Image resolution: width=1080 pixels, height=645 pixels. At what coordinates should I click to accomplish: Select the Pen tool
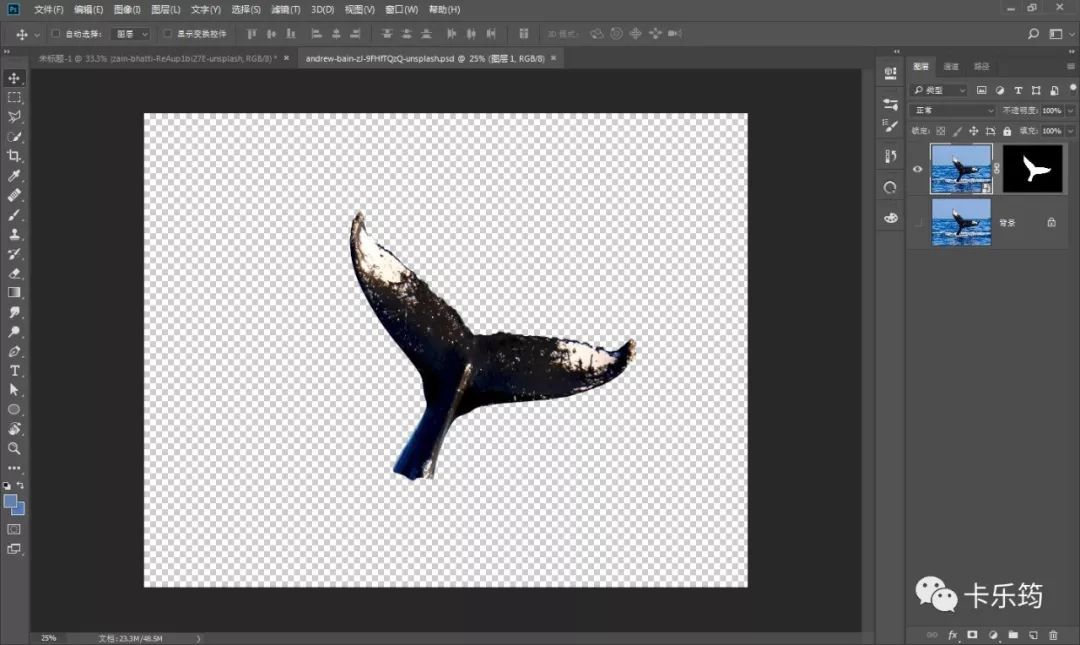(14, 351)
